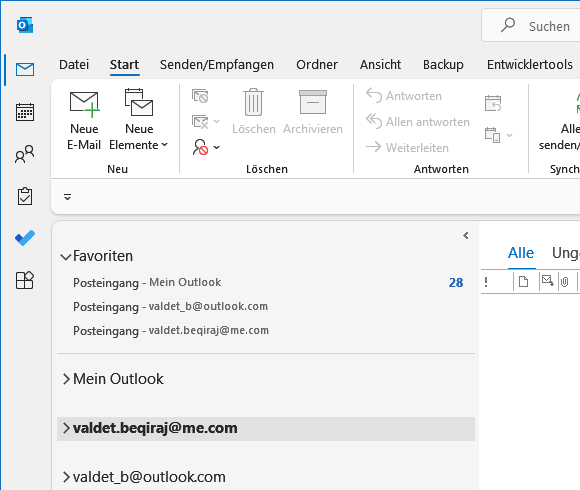This screenshot has height=490, width=580.
Task: Select Posteingang - Mein Outlook favorite
Action: tap(266, 283)
